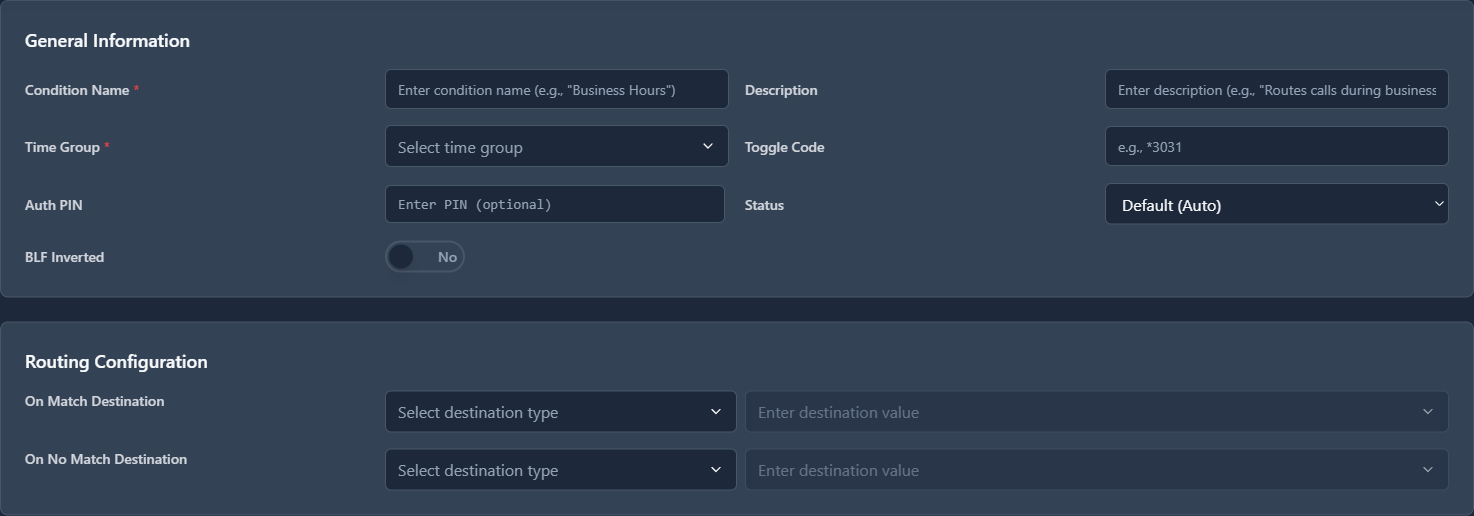Focus the Condition Name input field
This screenshot has width=1474, height=516.
click(x=556, y=90)
